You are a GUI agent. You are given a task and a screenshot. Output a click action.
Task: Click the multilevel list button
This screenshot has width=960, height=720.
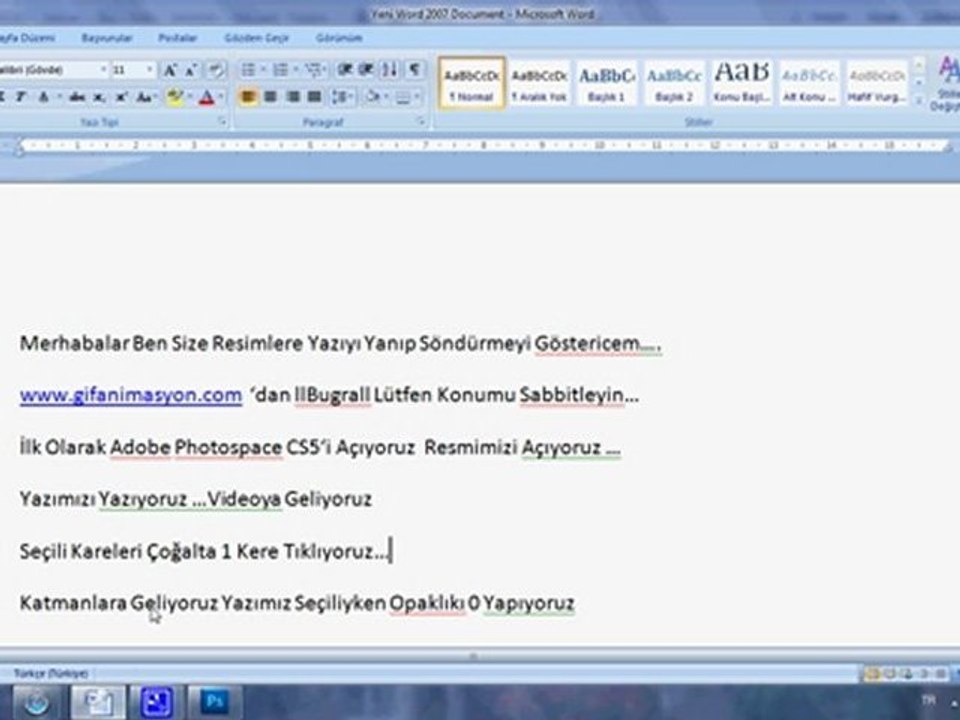(x=313, y=70)
